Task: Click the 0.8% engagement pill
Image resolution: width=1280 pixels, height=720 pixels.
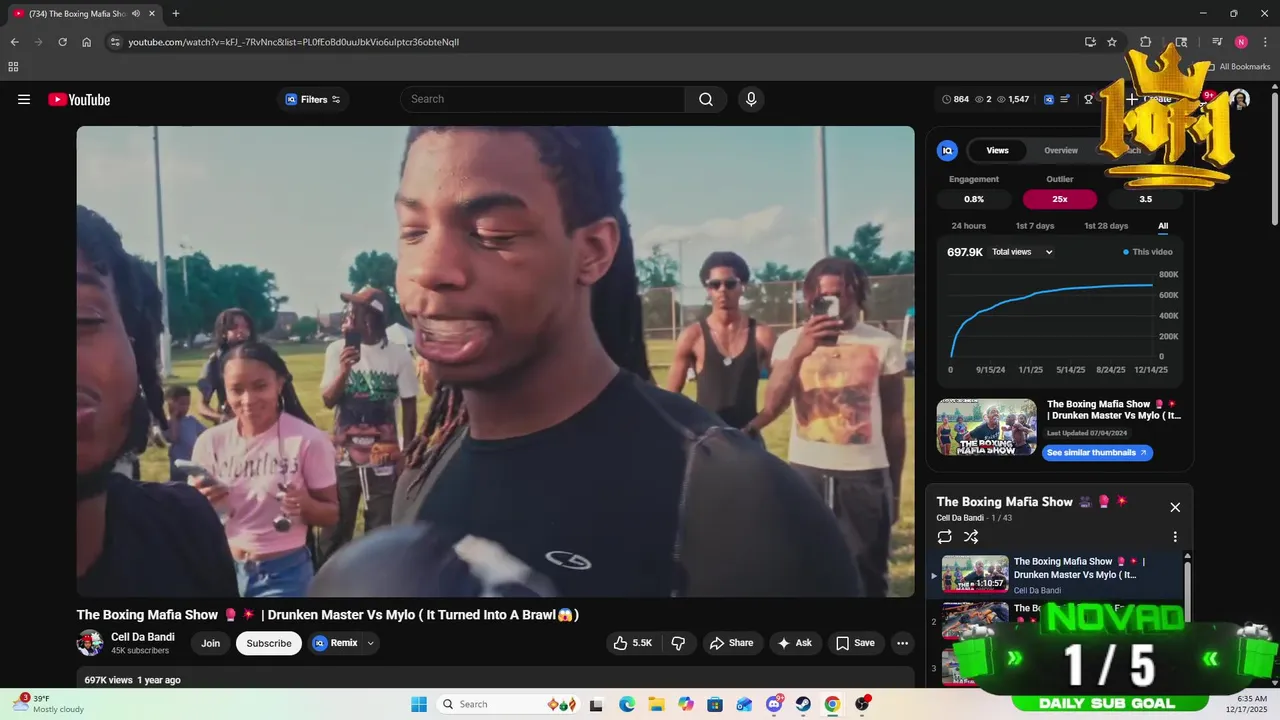Action: [974, 199]
